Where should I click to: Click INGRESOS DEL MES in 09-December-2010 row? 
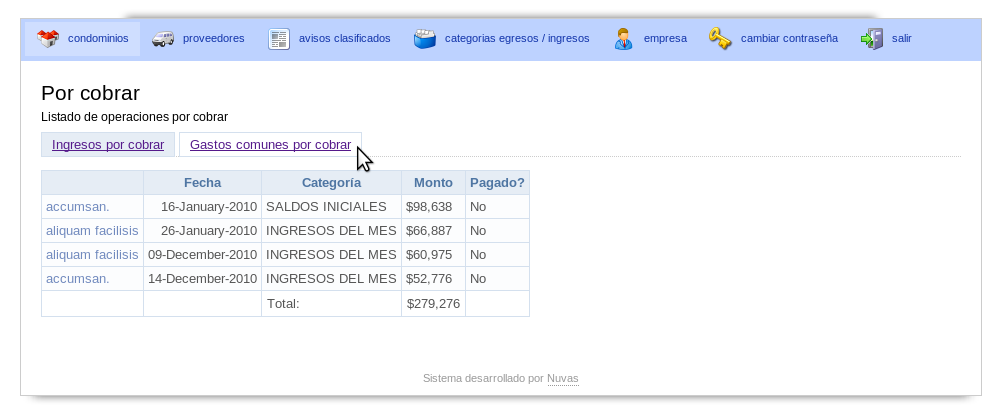coord(331,255)
